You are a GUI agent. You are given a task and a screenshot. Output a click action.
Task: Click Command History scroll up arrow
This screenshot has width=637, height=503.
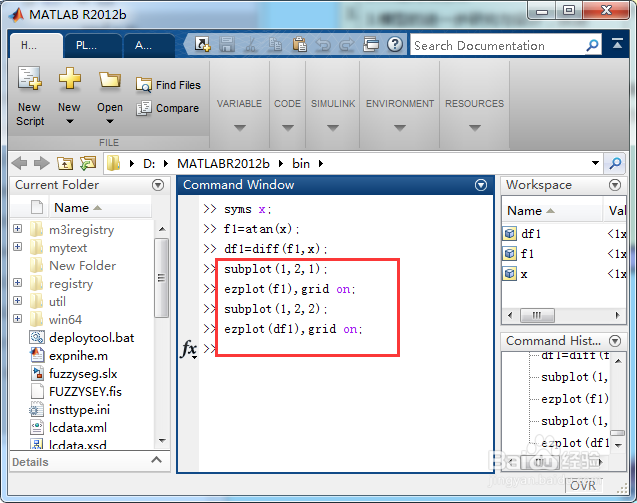[x=618, y=361]
